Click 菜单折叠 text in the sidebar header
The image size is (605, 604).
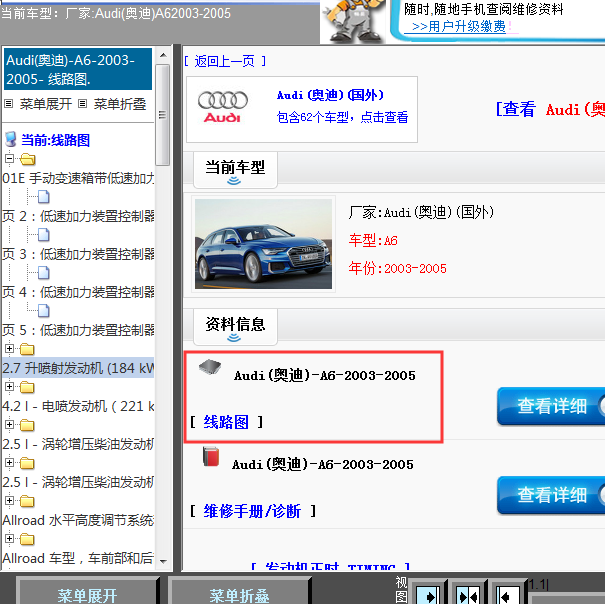(120, 104)
